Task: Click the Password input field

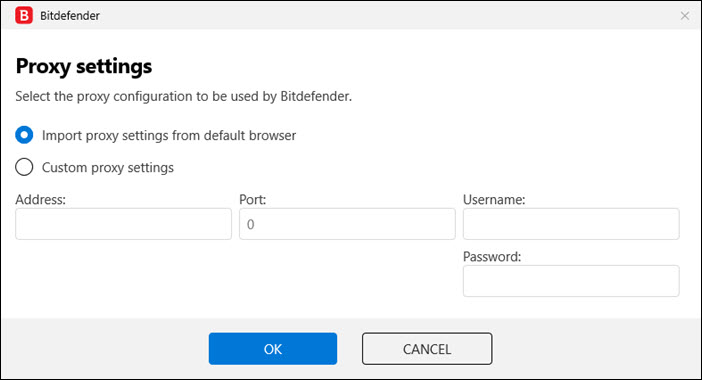Action: tap(571, 281)
